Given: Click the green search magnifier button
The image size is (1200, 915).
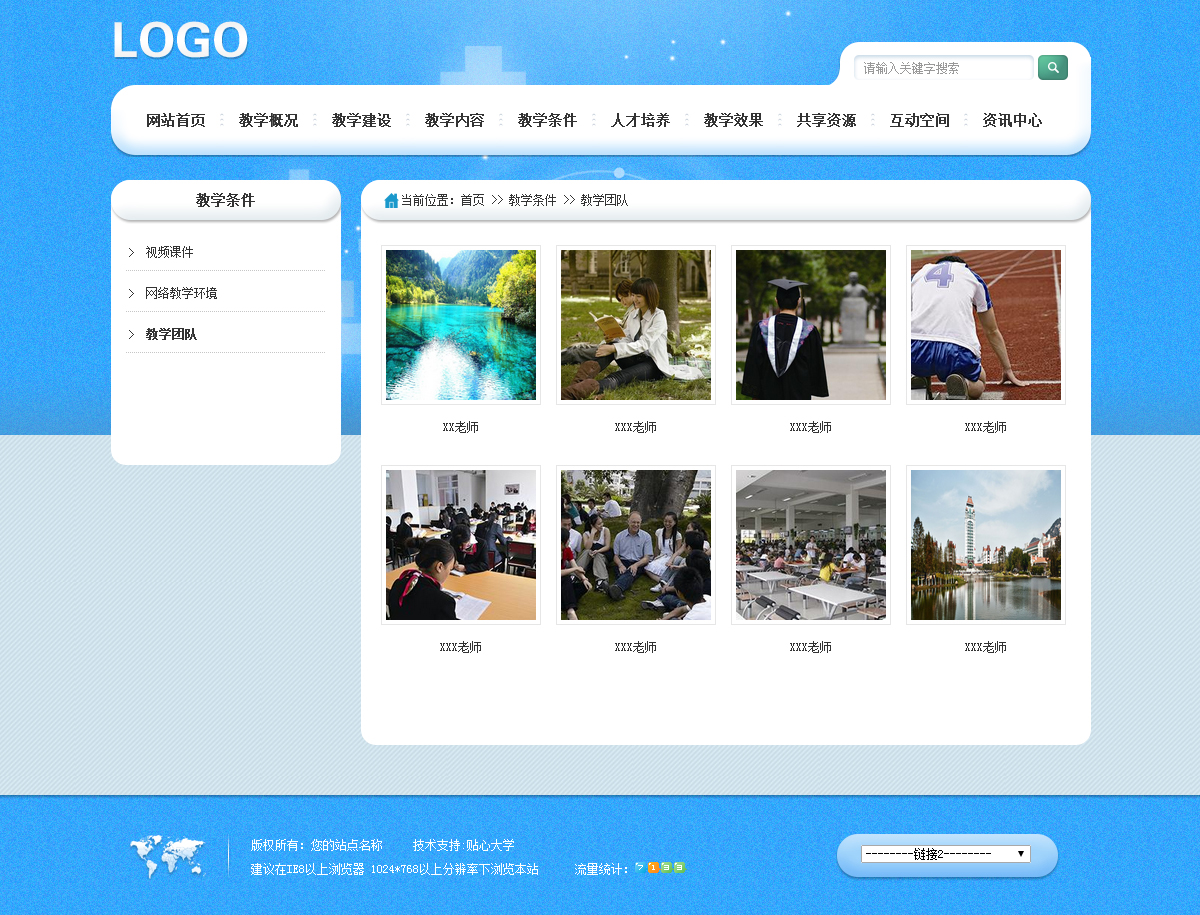Looking at the screenshot, I should tap(1052, 68).
